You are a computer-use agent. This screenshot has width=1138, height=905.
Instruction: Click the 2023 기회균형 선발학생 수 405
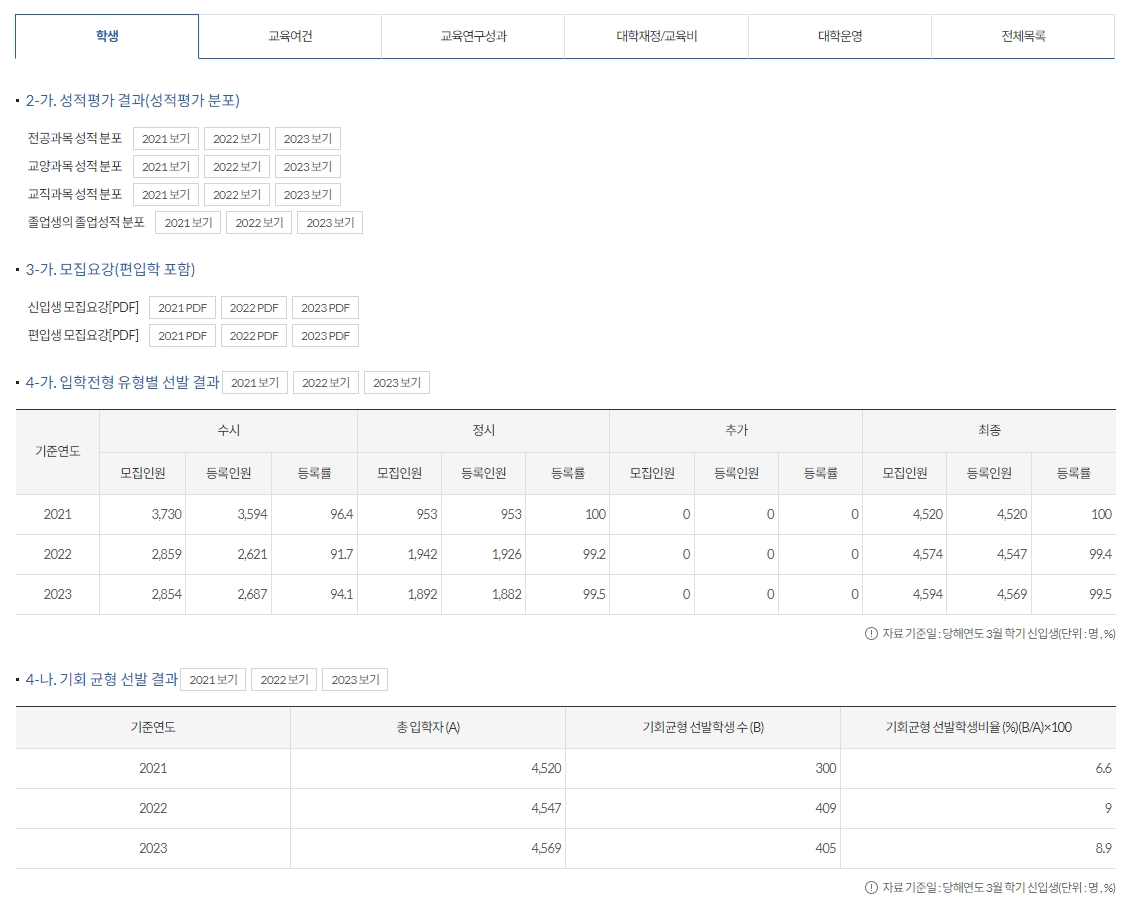[x=825, y=848]
